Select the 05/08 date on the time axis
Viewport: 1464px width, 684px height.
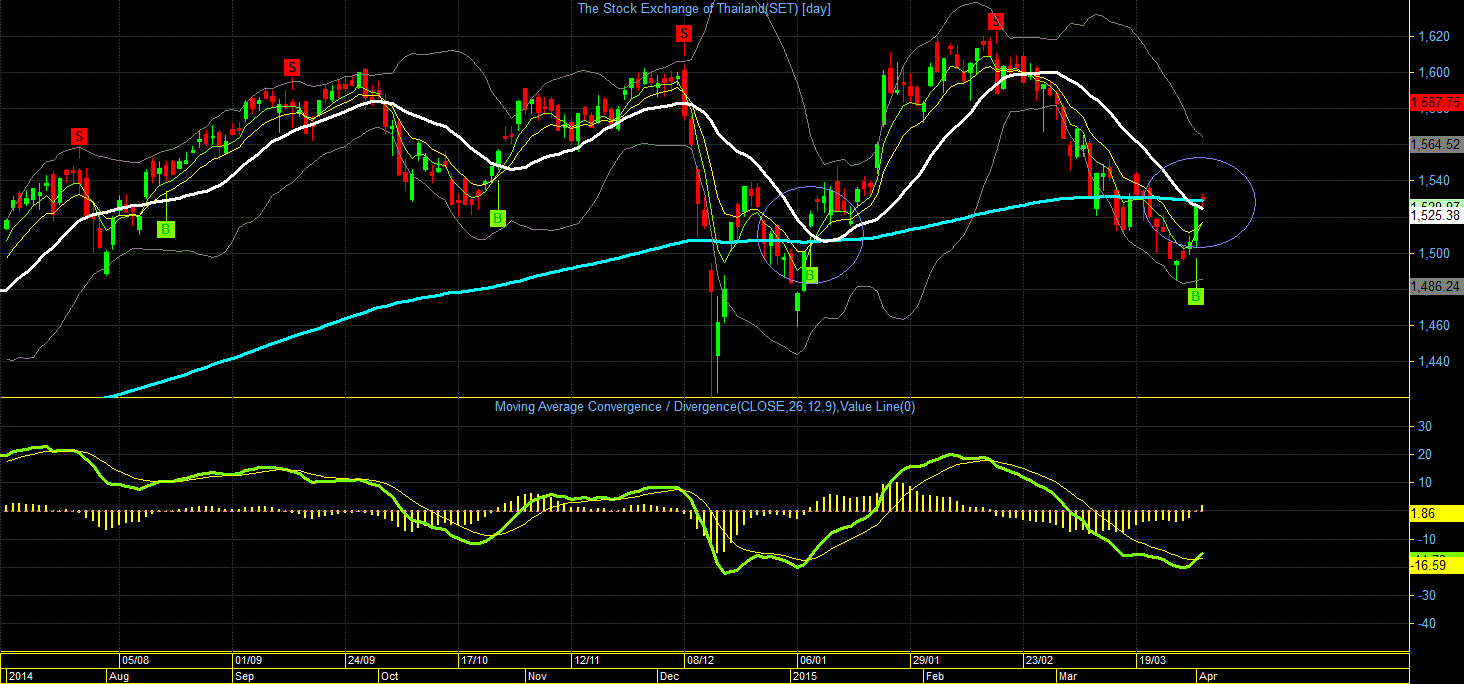pyautogui.click(x=136, y=661)
